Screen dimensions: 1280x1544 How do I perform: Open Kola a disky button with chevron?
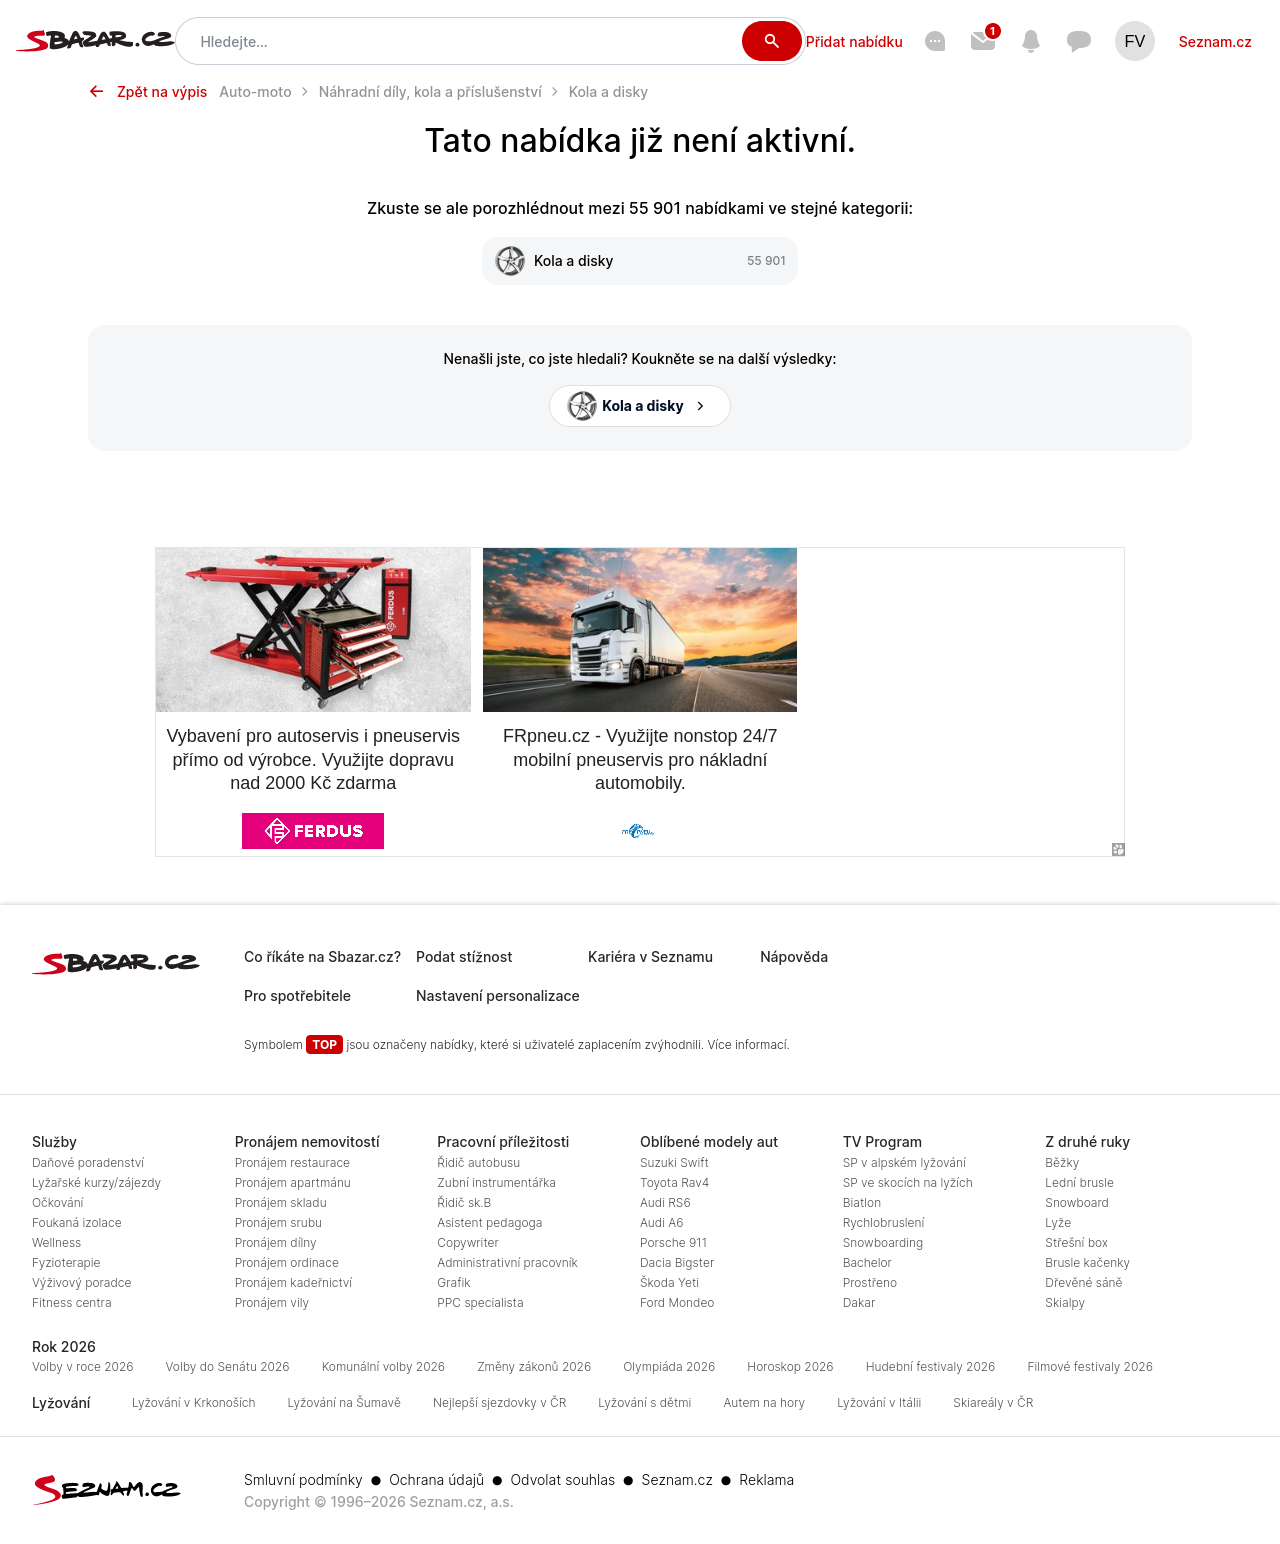[640, 406]
